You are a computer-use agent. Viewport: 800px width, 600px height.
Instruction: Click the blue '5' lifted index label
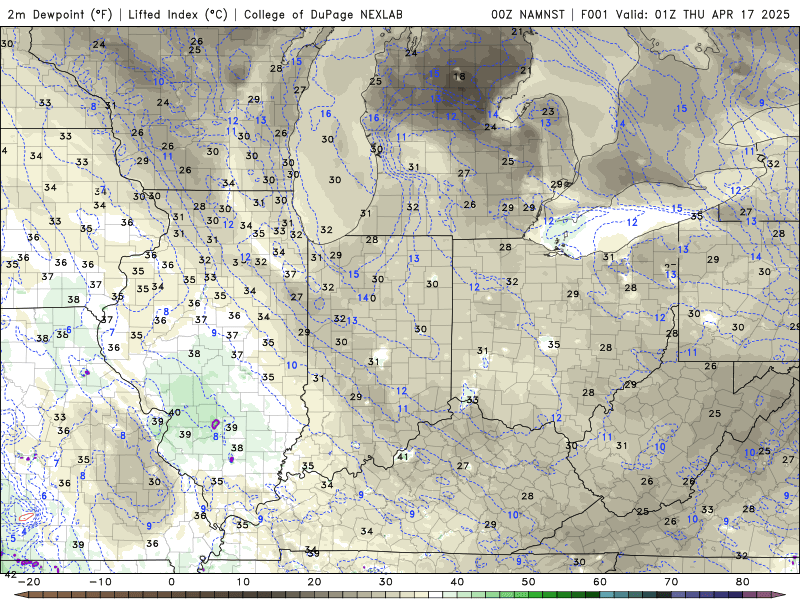pos(13,539)
